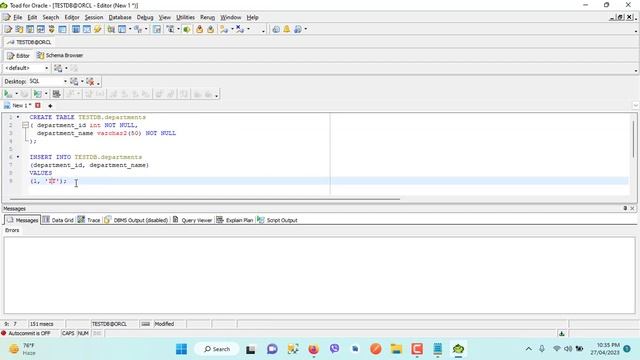640x360 pixels.
Task: Click the Errors label in the Messages panel
Action: click(x=12, y=230)
